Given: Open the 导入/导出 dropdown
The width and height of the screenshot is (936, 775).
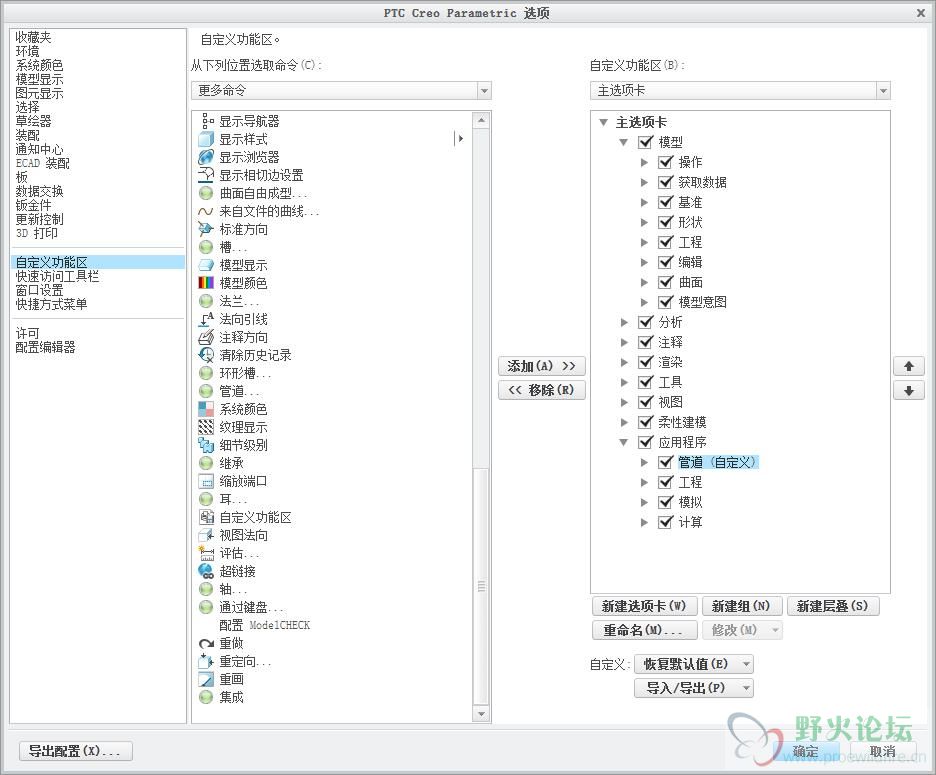Looking at the screenshot, I should pyautogui.click(x=694, y=688).
